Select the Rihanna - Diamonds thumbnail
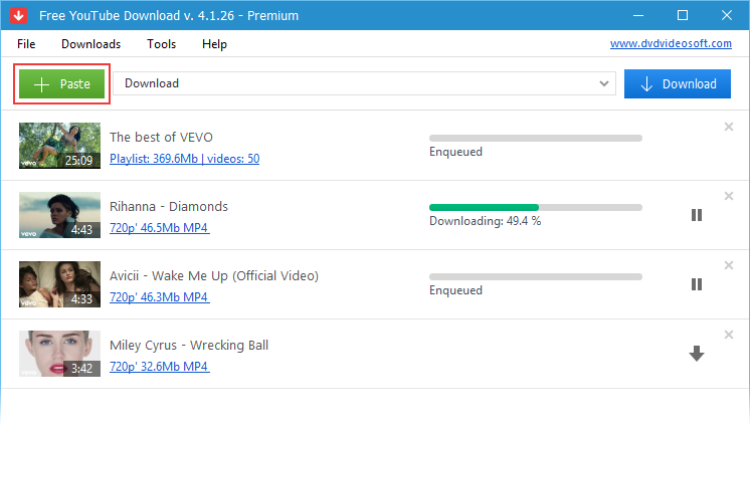The width and height of the screenshot is (750, 500). pyautogui.click(x=60, y=215)
